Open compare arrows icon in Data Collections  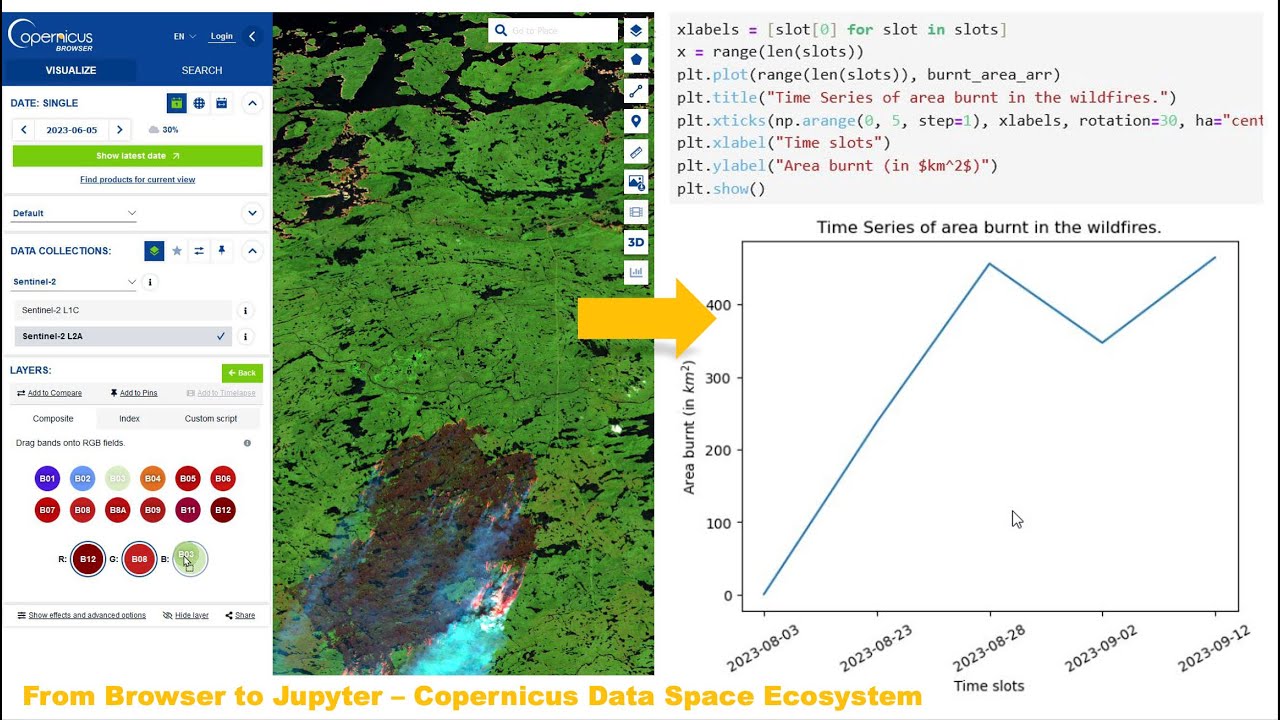[x=199, y=251]
